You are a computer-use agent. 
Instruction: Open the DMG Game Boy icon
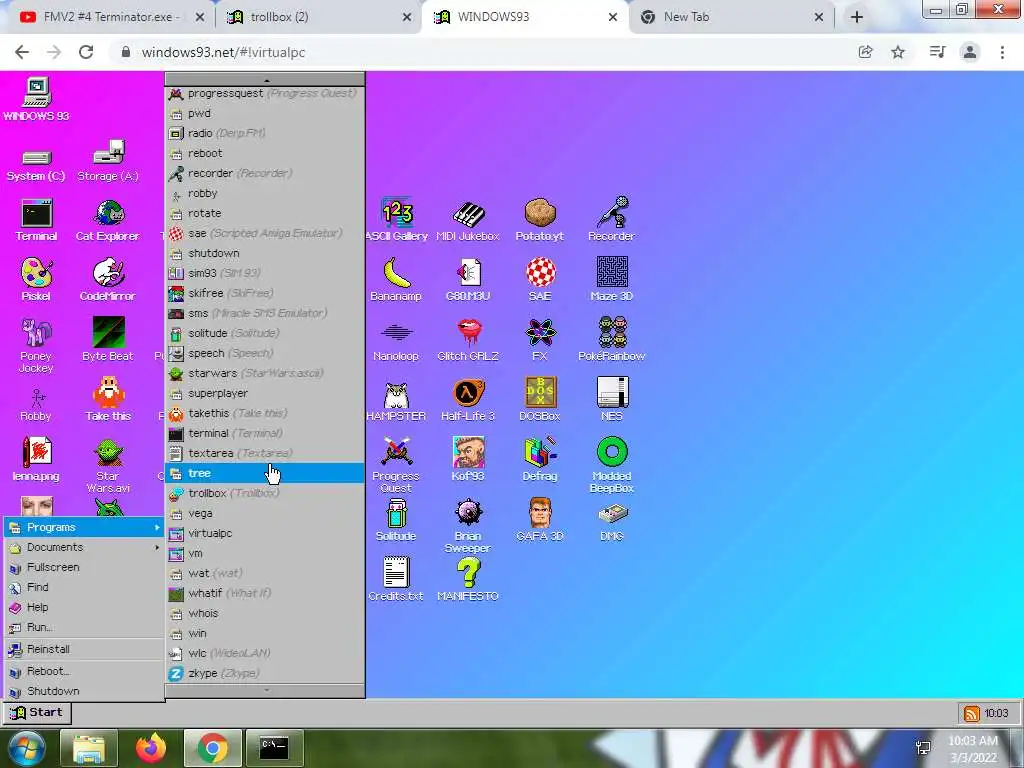point(611,520)
